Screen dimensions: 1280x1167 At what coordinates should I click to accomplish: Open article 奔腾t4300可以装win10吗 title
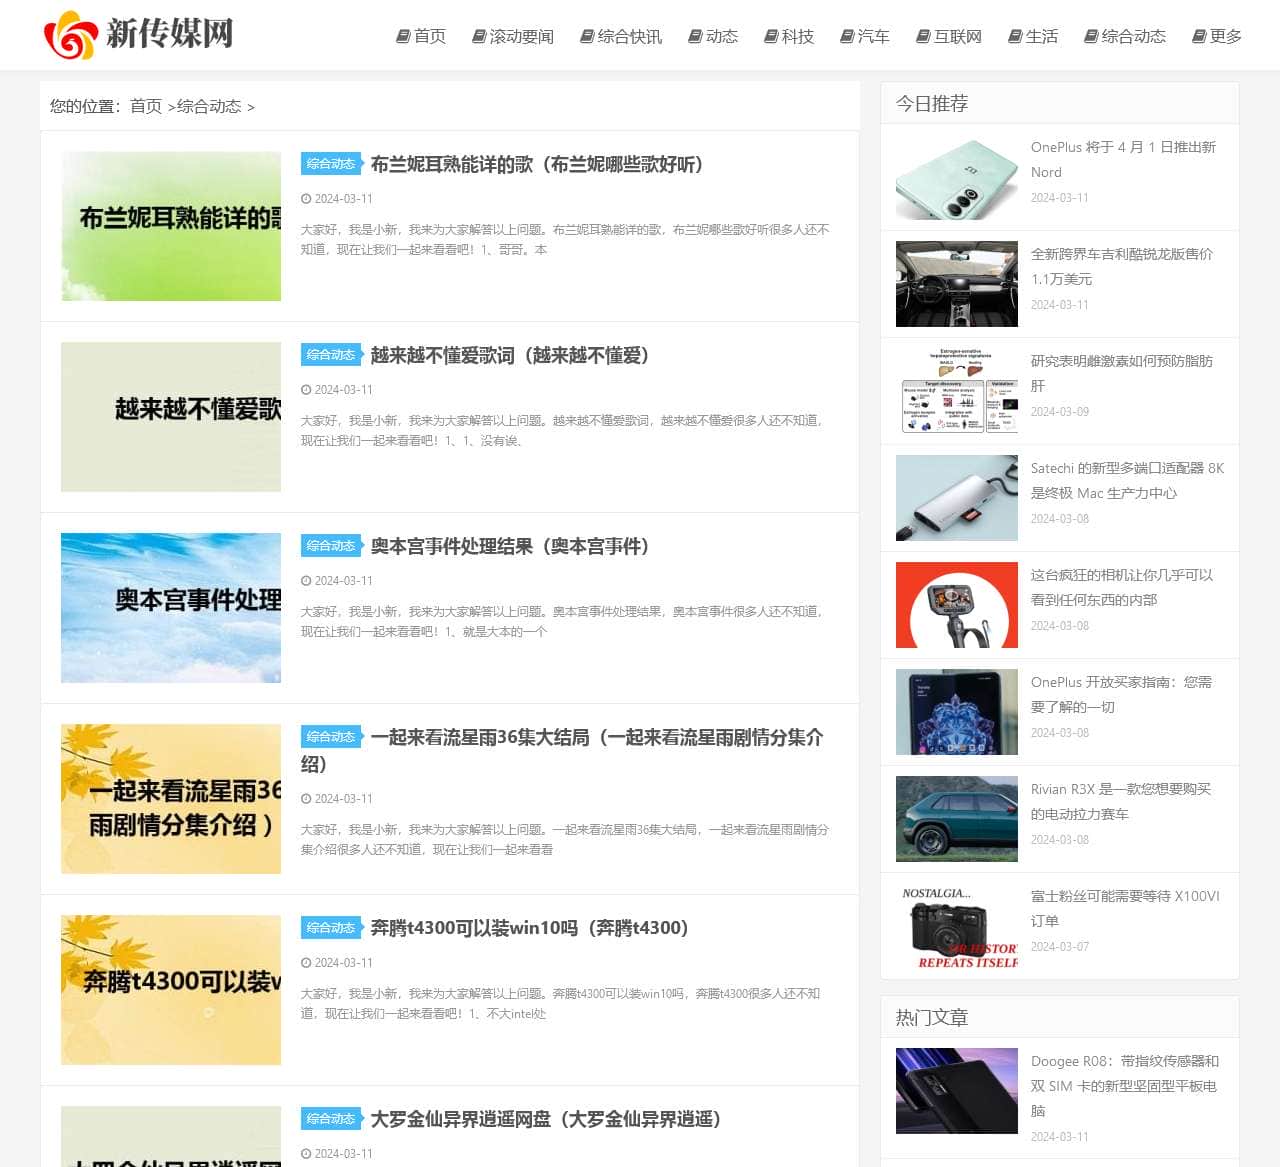coord(529,928)
